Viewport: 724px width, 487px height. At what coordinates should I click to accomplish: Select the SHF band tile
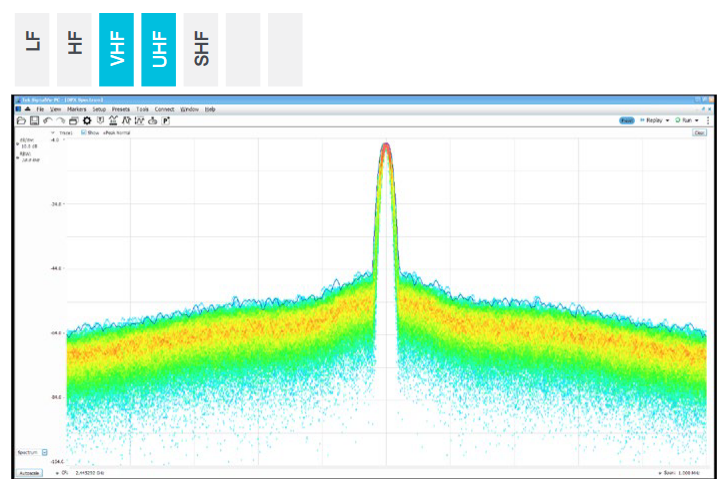[201, 49]
